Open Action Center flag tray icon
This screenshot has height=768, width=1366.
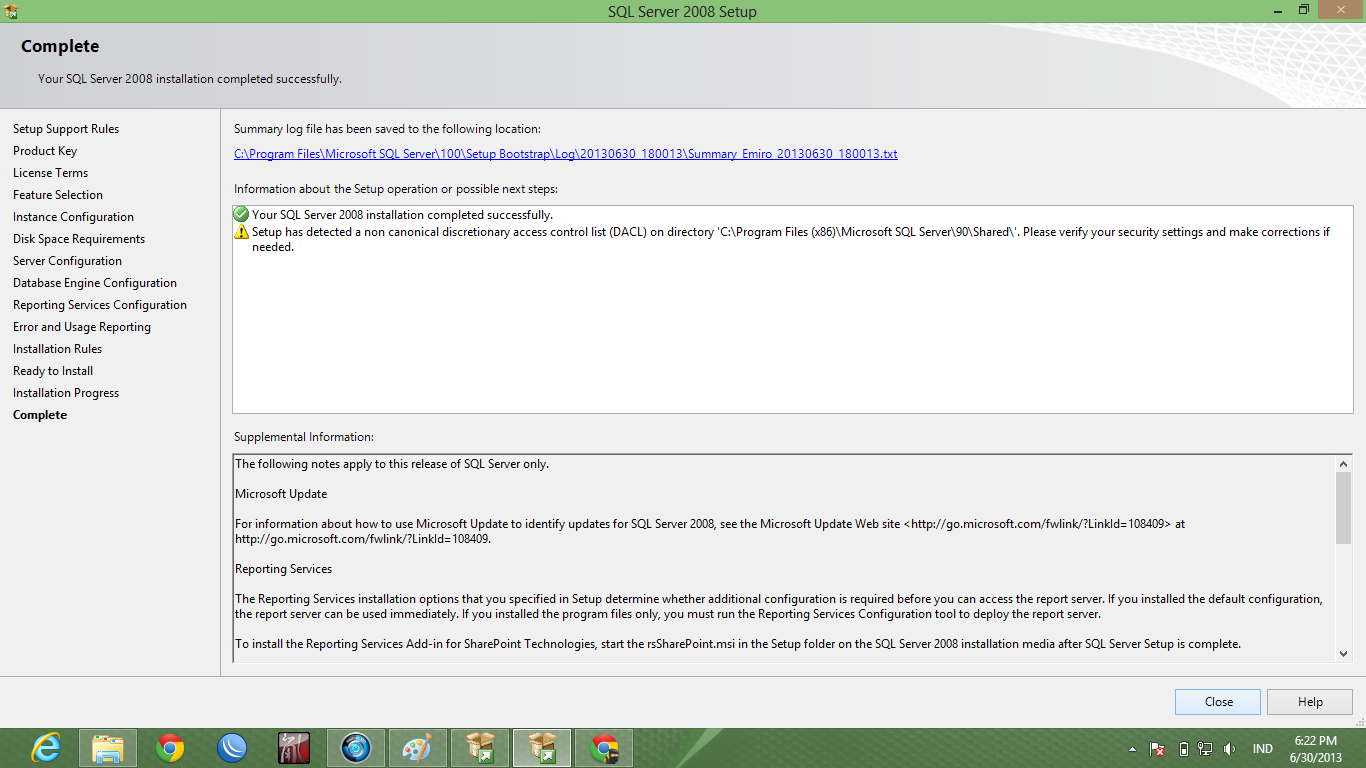(x=1157, y=749)
